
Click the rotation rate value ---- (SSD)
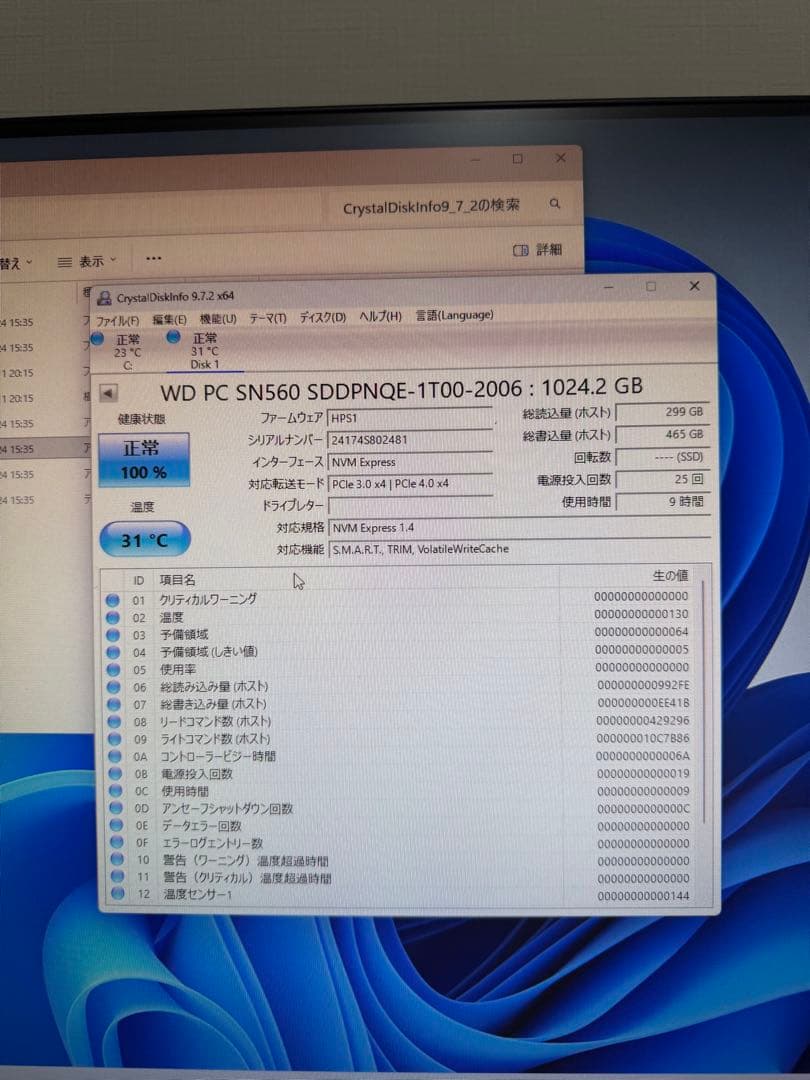(662, 457)
